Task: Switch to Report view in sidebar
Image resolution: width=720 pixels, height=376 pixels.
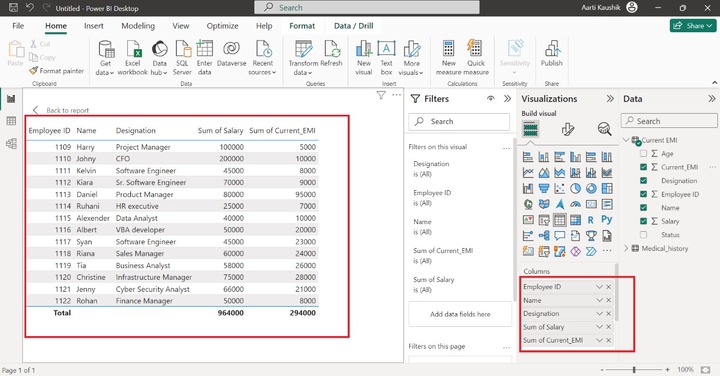Action: 11,99
